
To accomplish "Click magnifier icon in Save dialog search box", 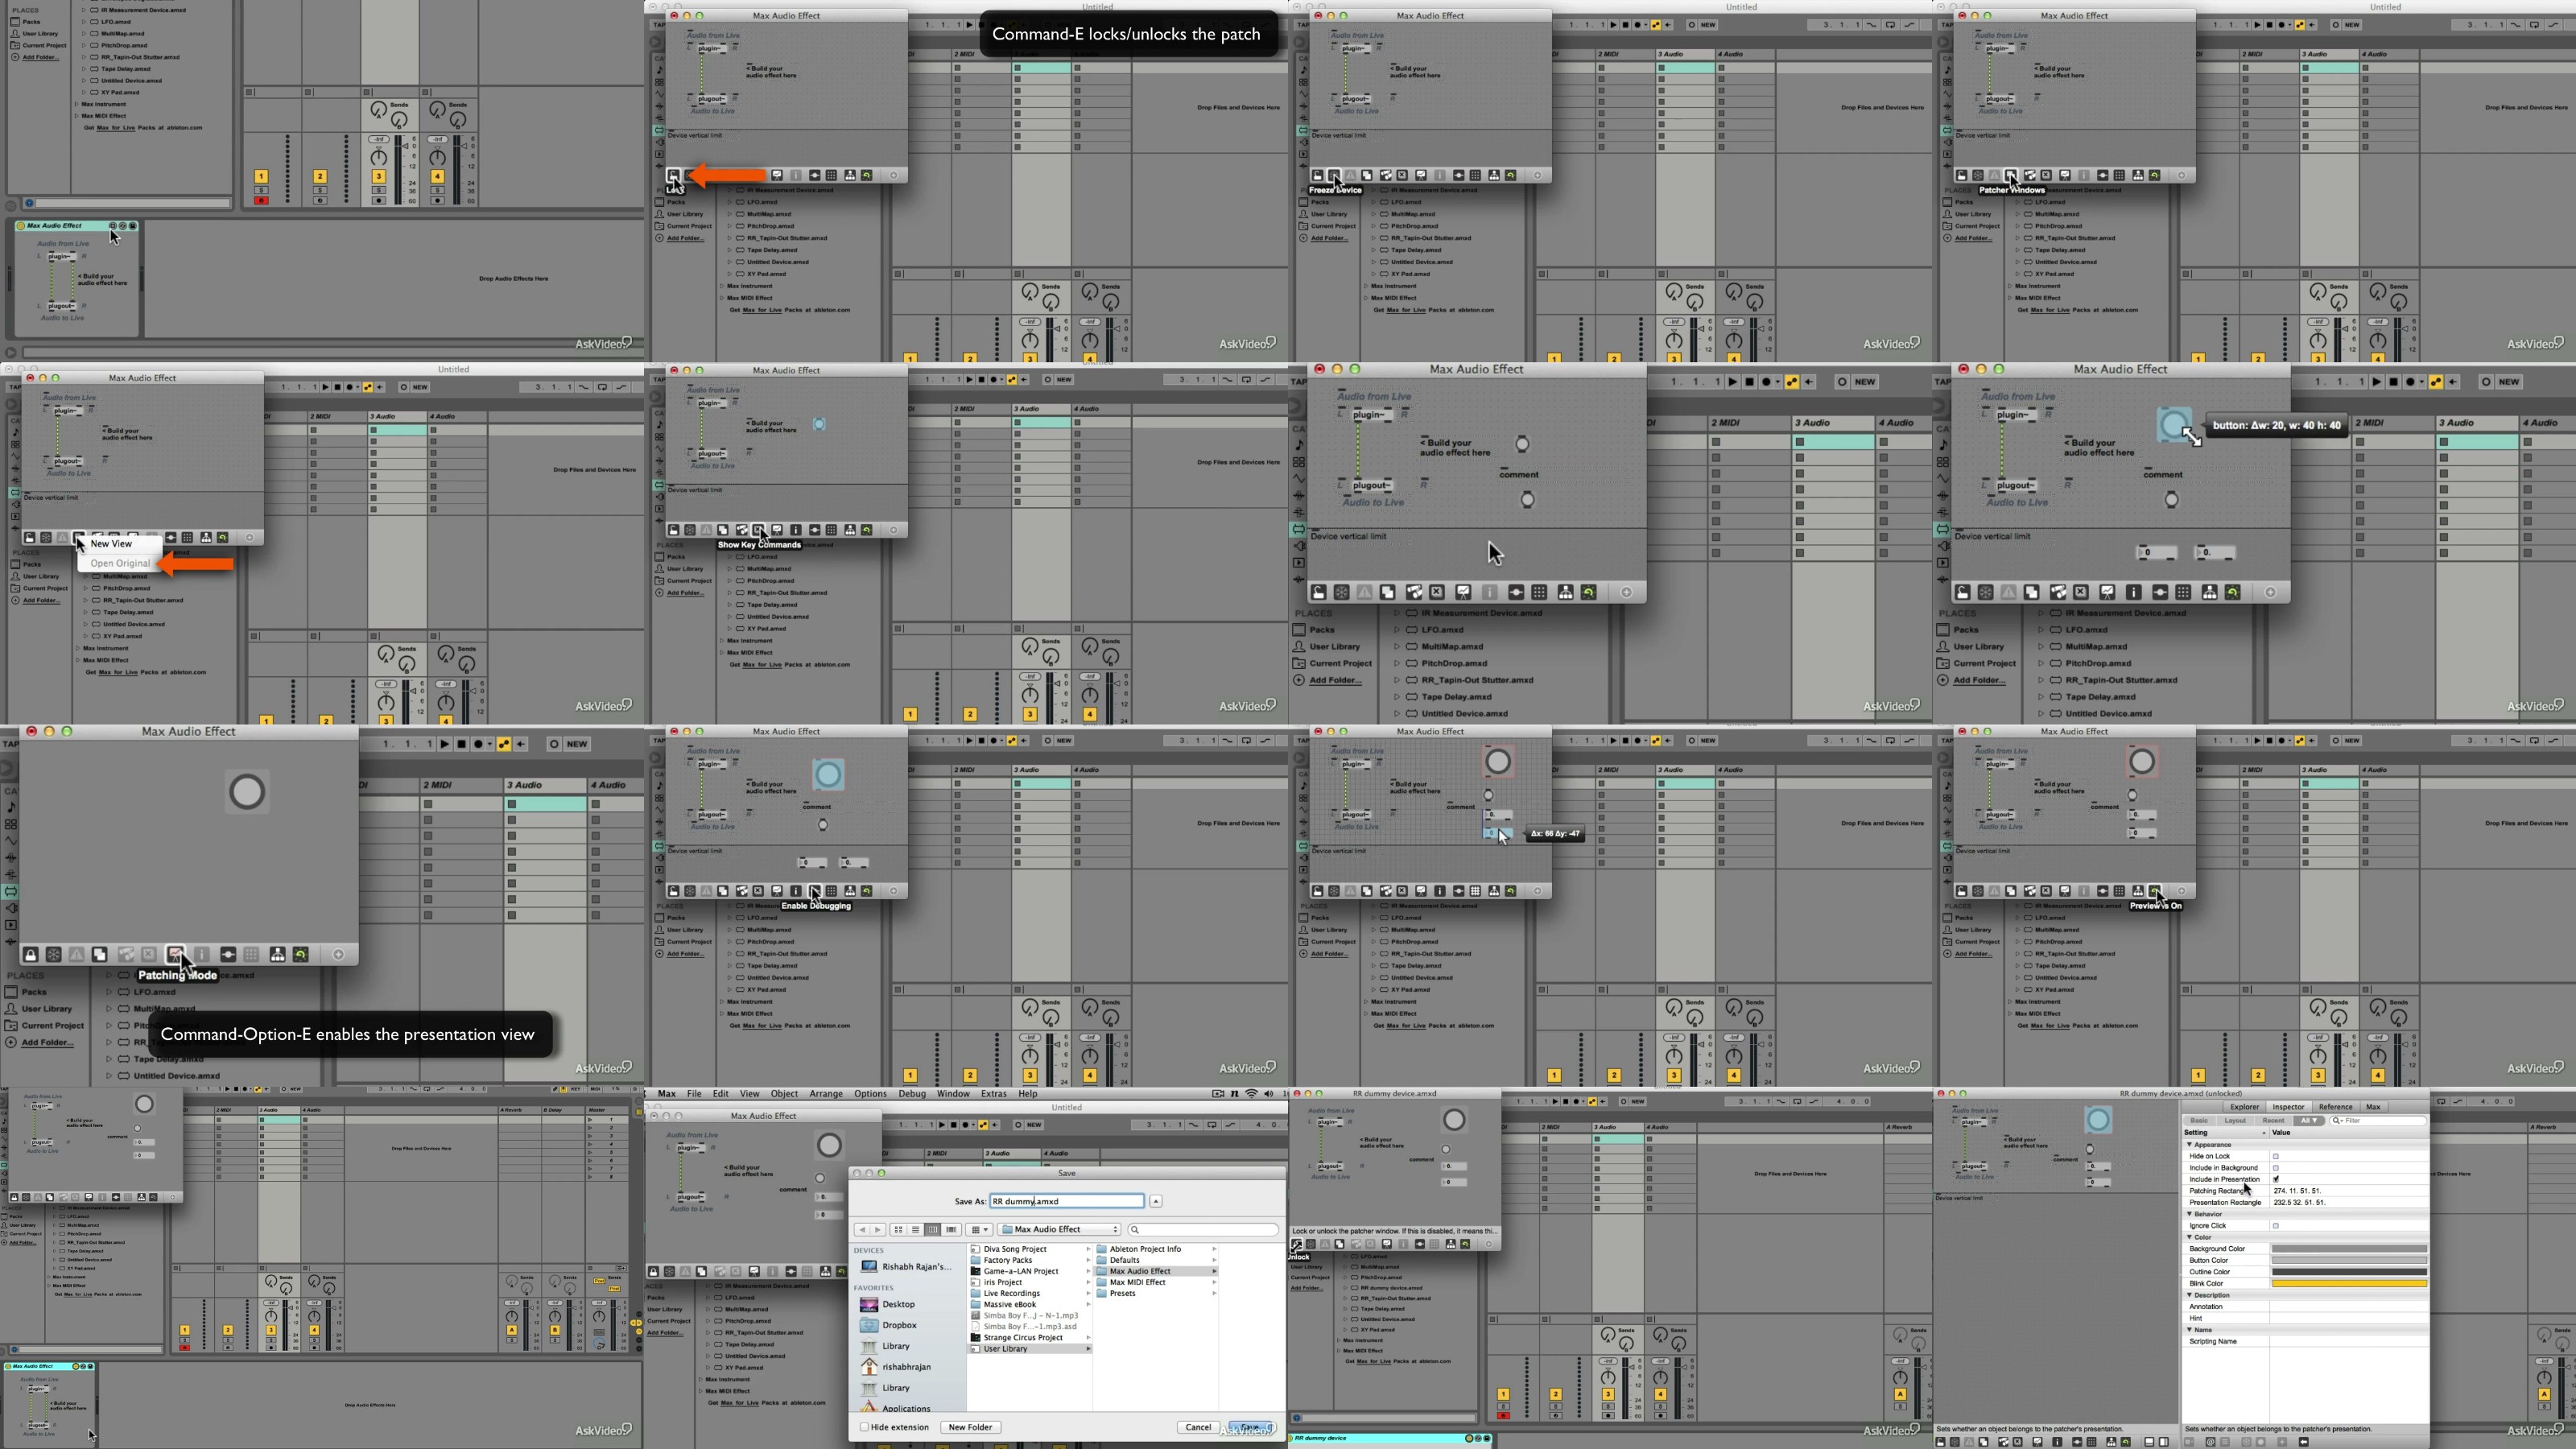I will point(1135,1230).
